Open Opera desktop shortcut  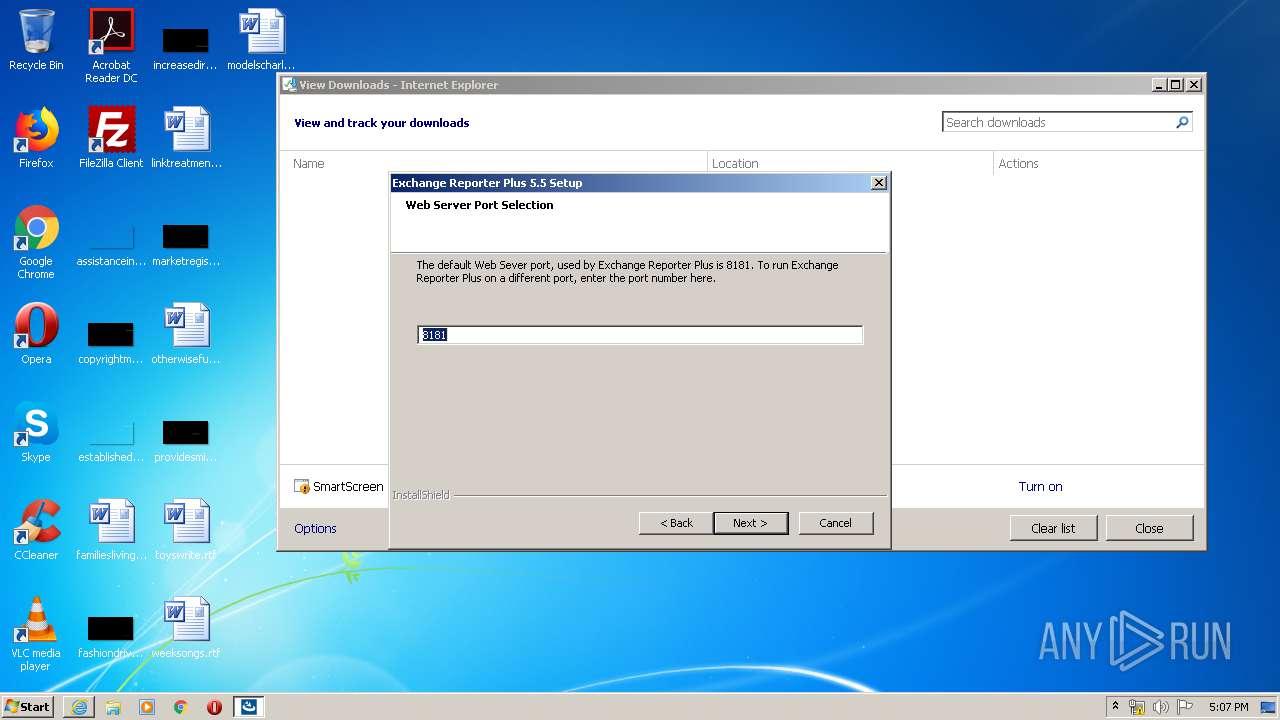click(x=36, y=334)
